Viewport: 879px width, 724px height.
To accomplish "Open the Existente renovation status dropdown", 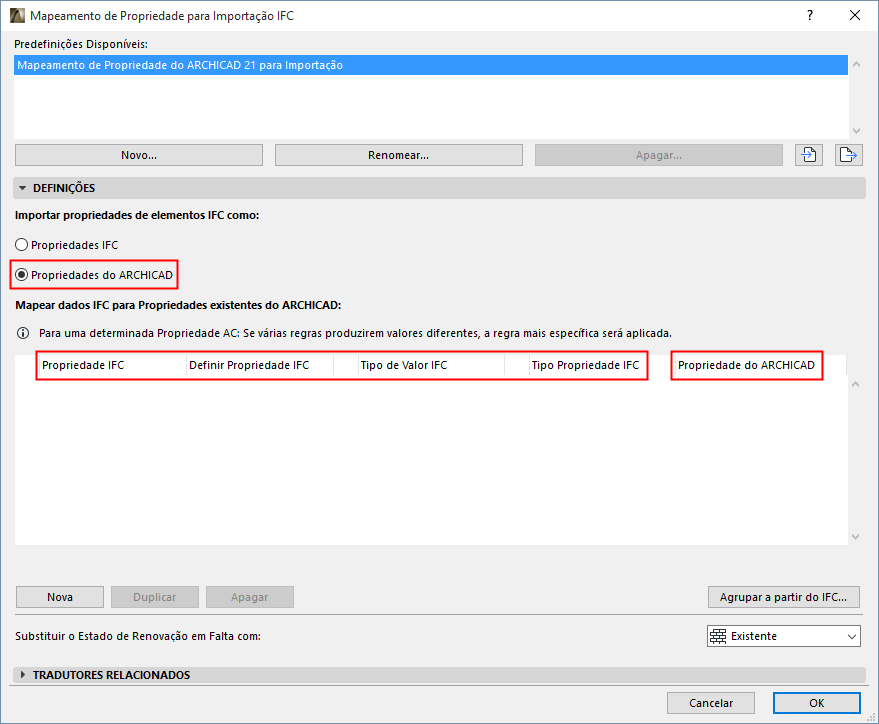I will tap(784, 636).
